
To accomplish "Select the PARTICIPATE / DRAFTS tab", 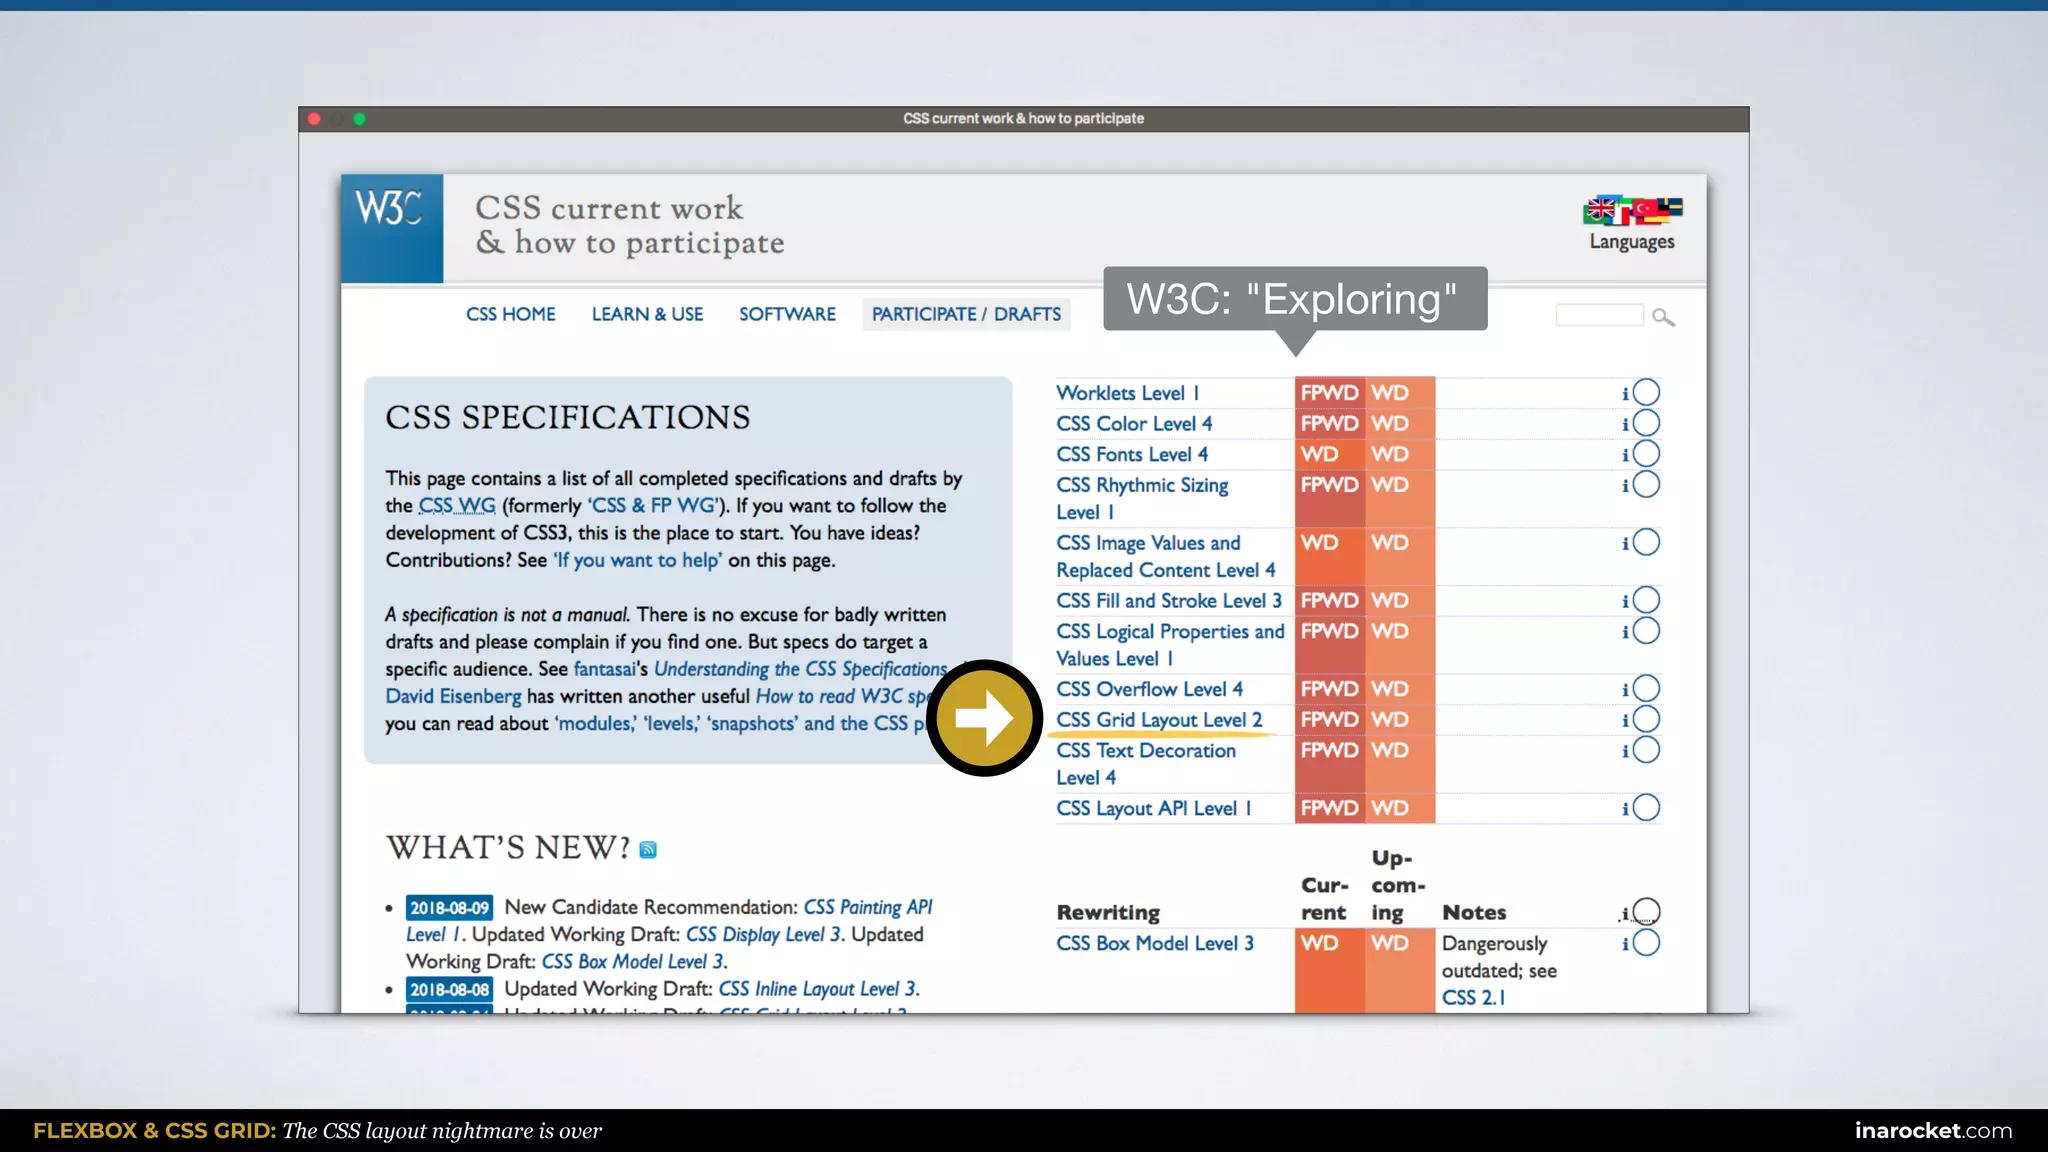I will tap(966, 314).
